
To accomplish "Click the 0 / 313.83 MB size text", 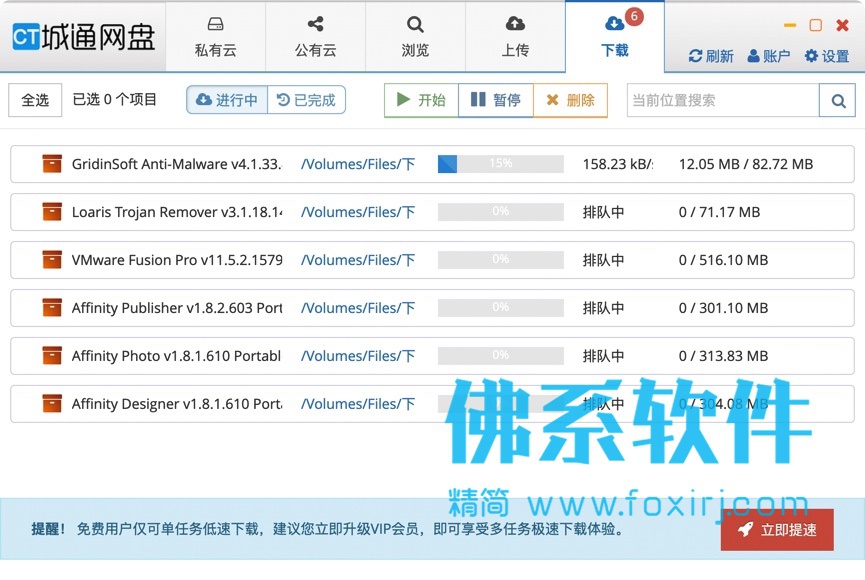I will (x=723, y=356).
